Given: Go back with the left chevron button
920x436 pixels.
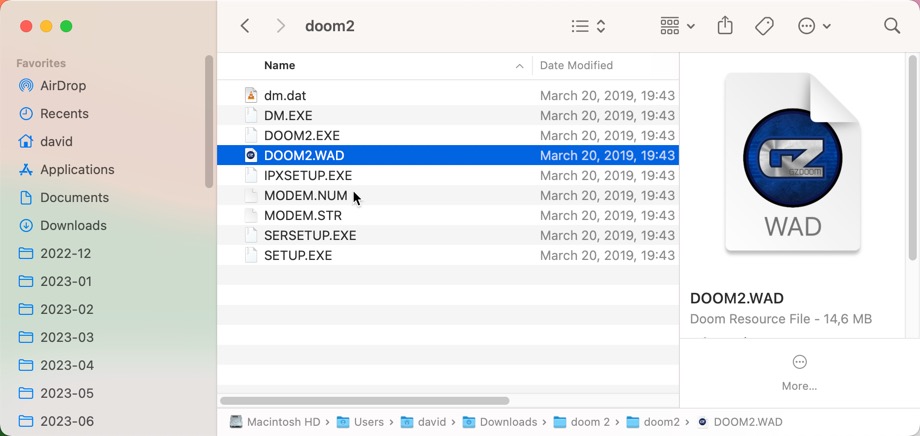Looking at the screenshot, I should pyautogui.click(x=245, y=26).
